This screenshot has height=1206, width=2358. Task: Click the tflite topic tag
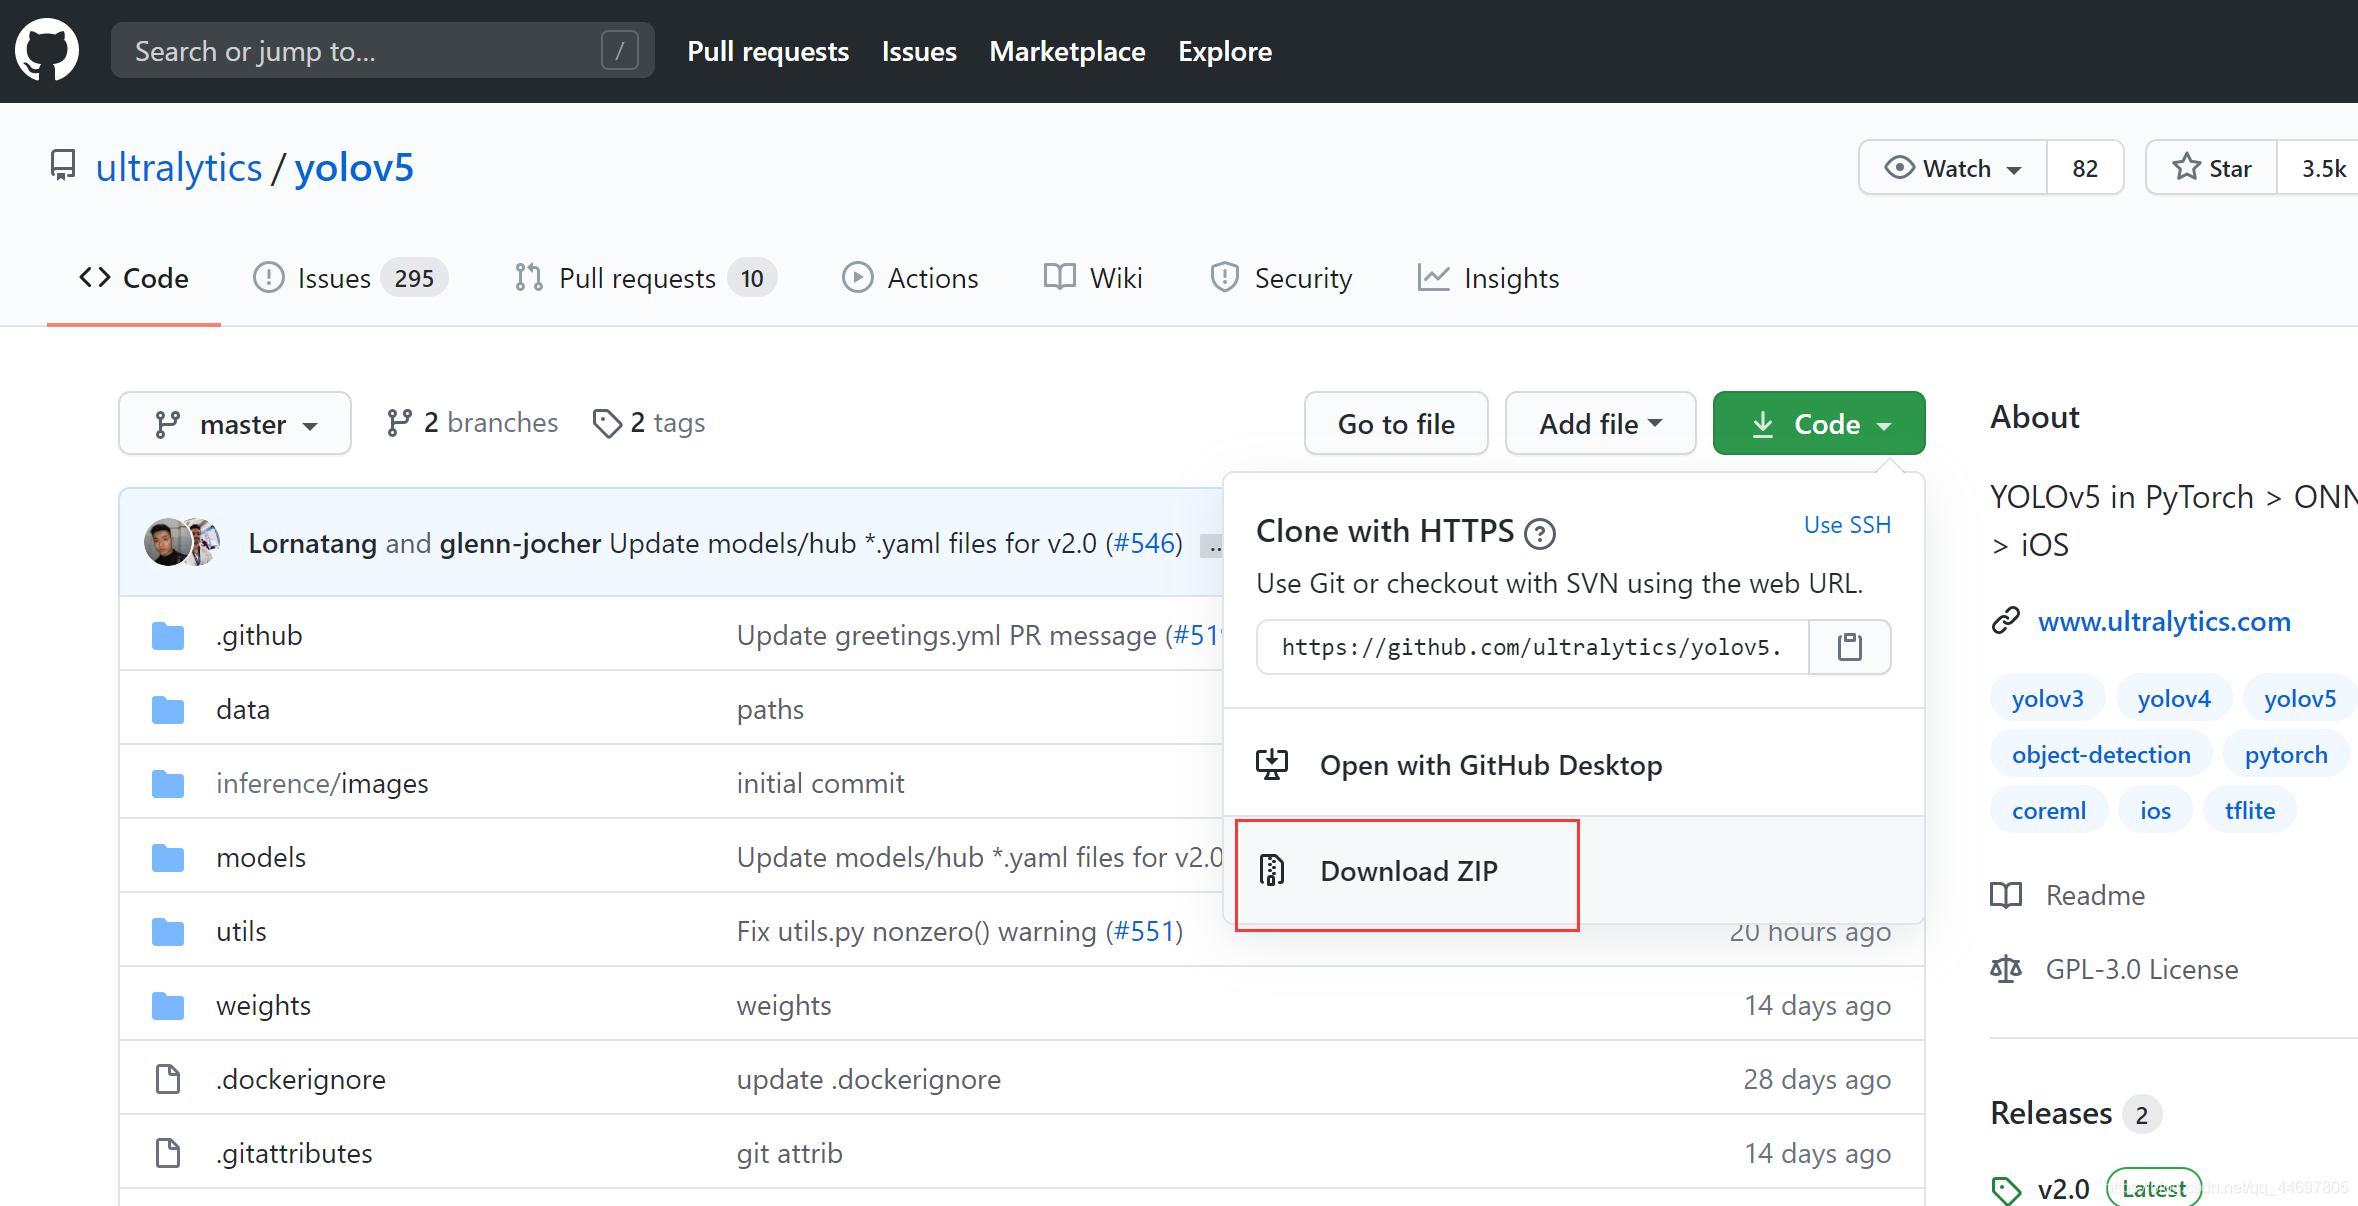click(x=2250, y=810)
